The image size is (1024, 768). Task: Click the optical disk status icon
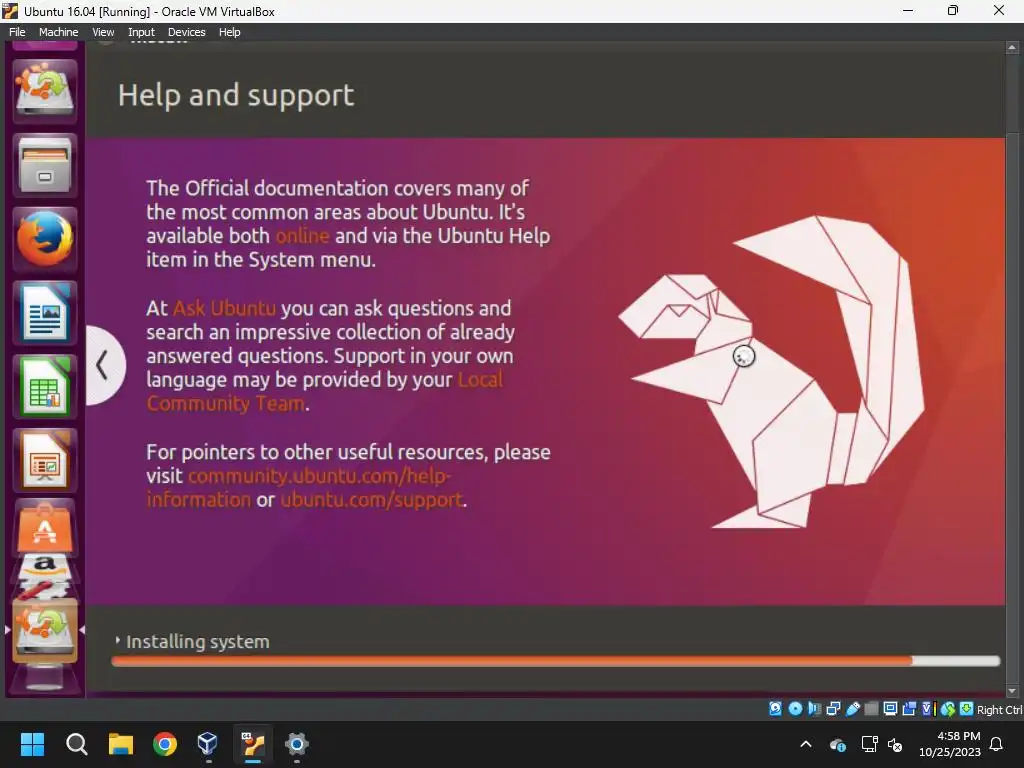coord(795,709)
